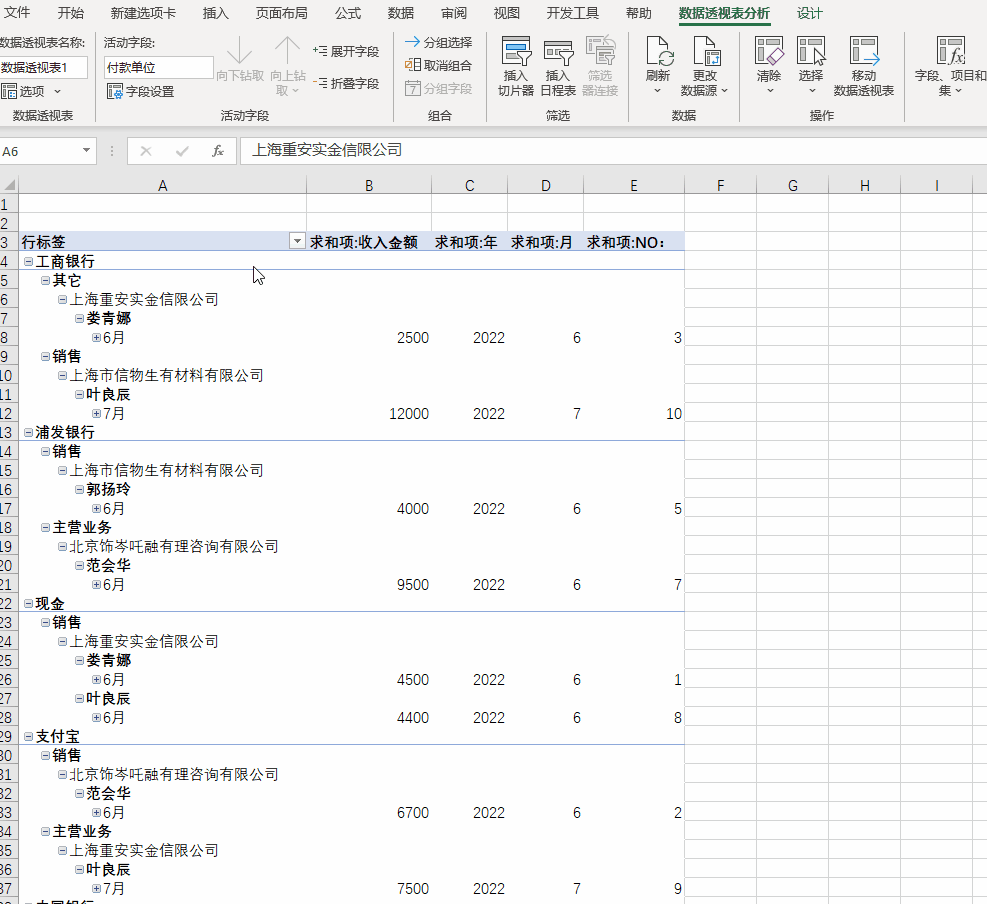Click the formula bar text 上海重安实金信限公司

coord(327,150)
